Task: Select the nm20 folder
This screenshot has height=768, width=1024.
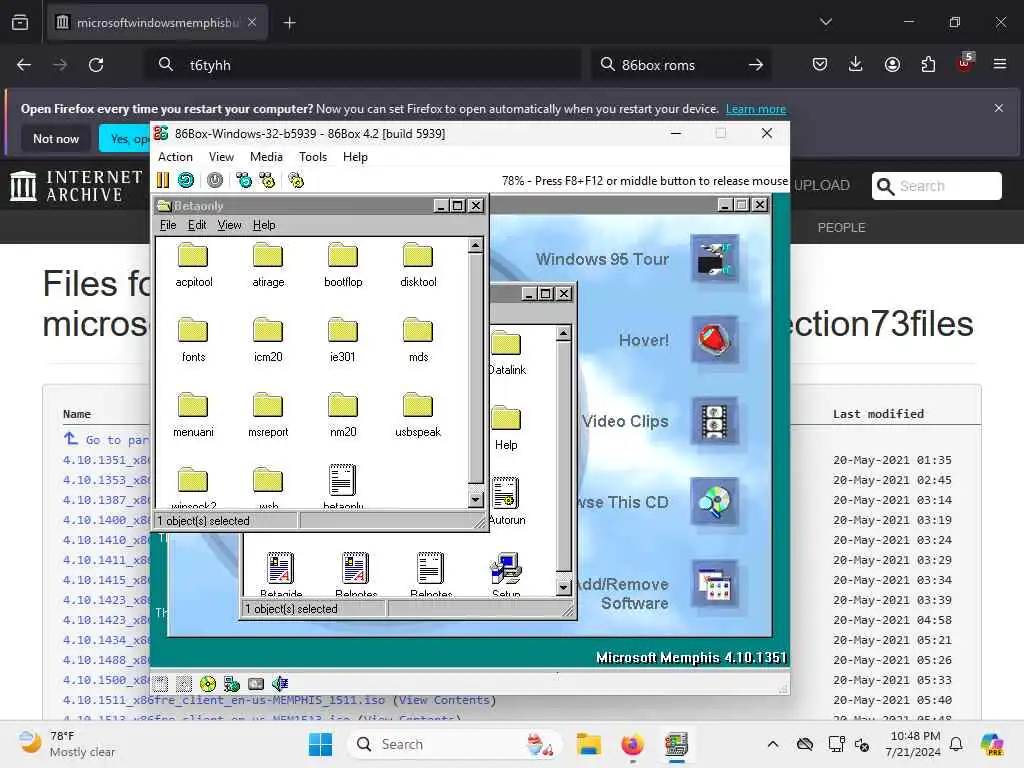Action: pyautogui.click(x=343, y=415)
